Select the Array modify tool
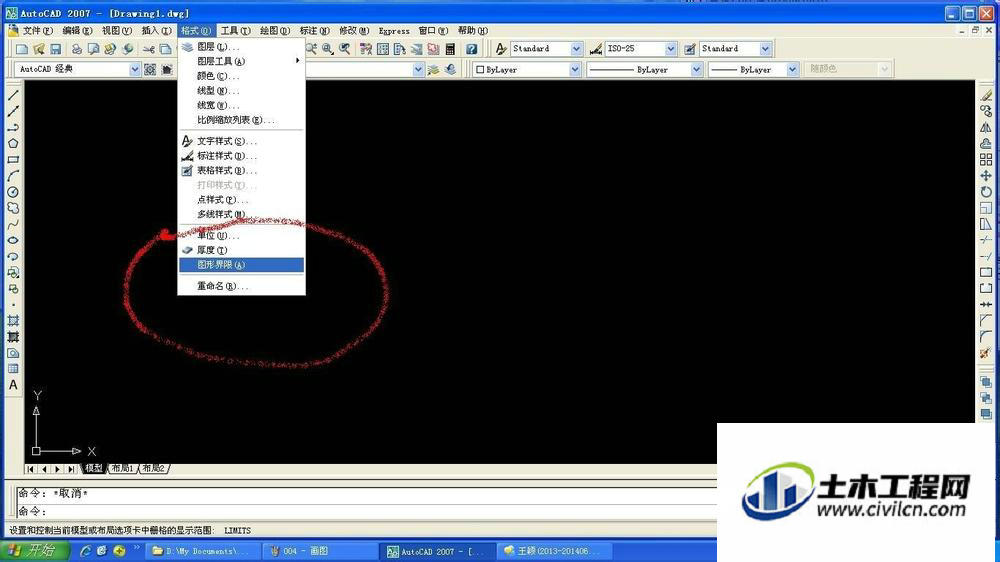 click(986, 159)
